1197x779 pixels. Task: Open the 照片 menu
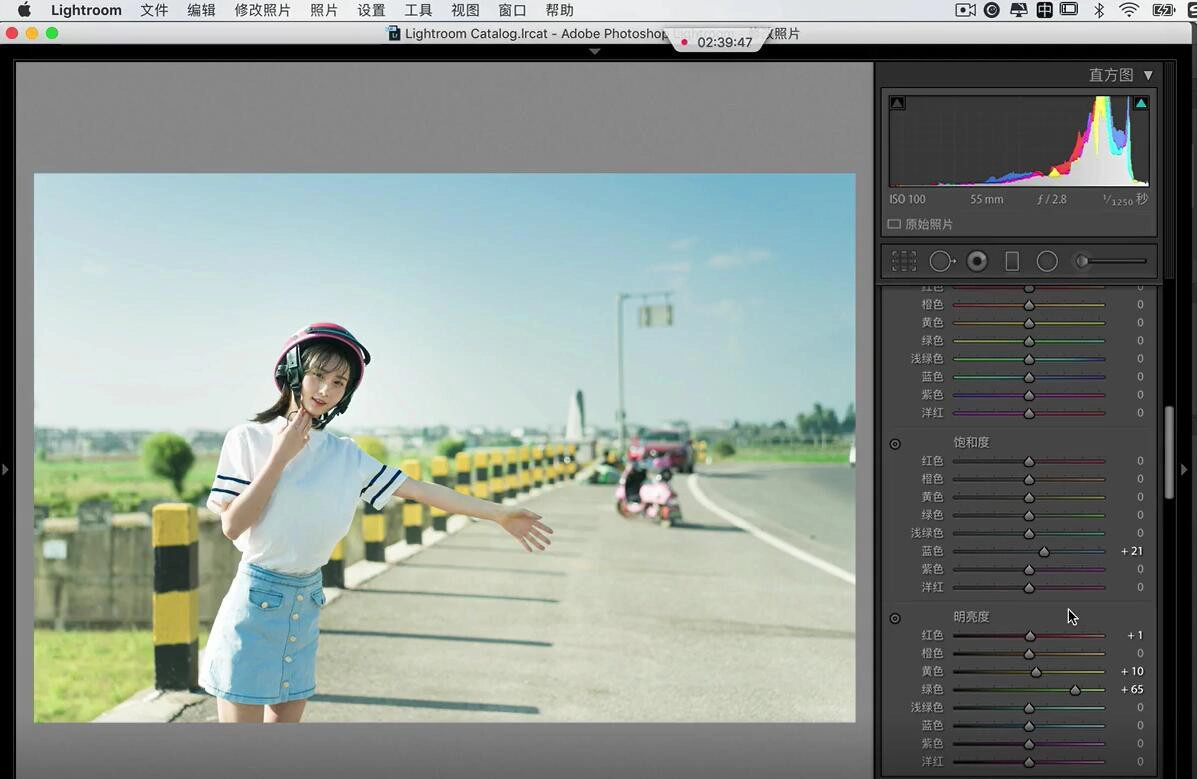click(324, 10)
